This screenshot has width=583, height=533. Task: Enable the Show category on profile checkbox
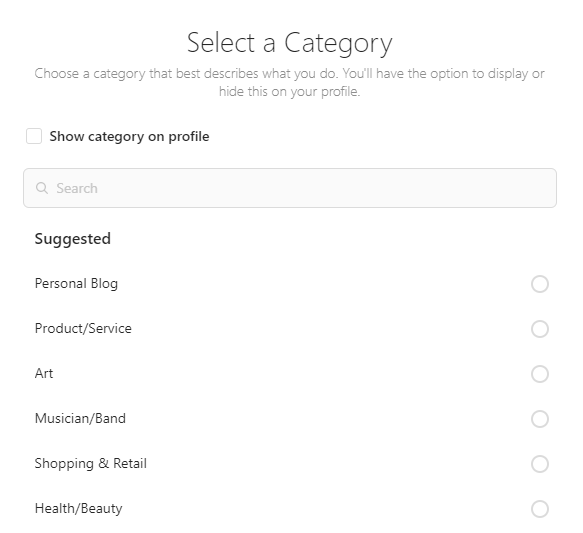(34, 136)
